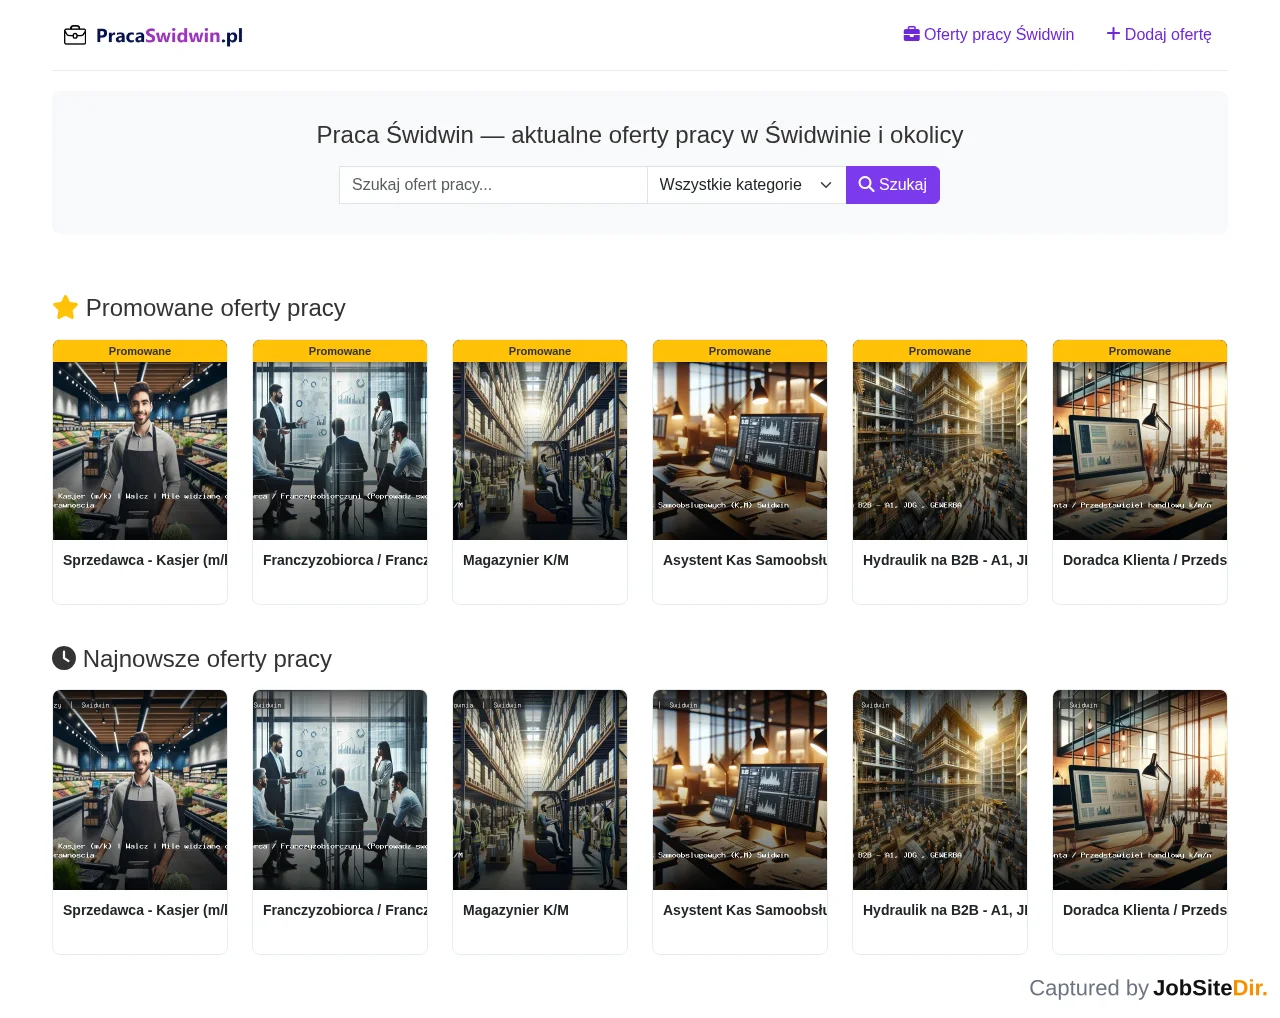
Task: Select the promoted Magazynier K/M warehouse image
Action: (540, 451)
